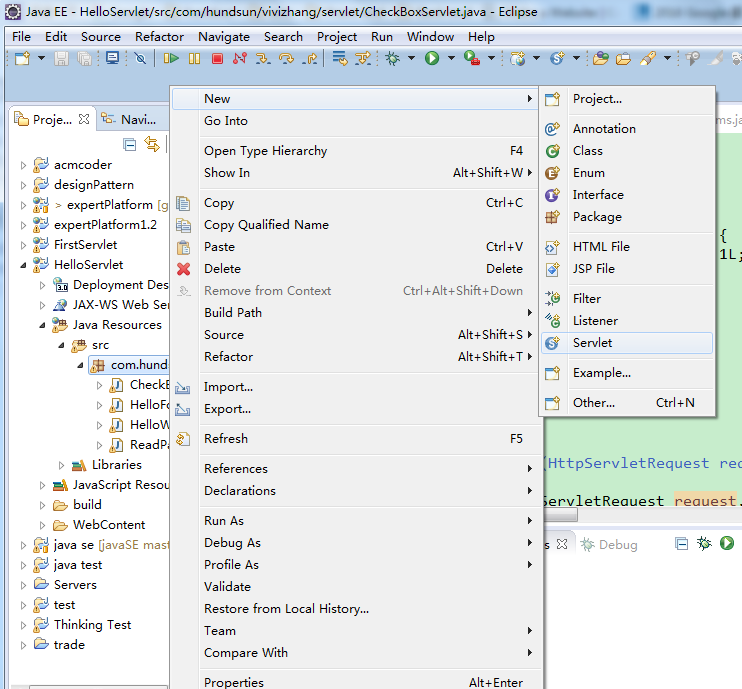Choose JSP File in the New submenu
Image resolution: width=742 pixels, height=689 pixels.
(x=627, y=269)
